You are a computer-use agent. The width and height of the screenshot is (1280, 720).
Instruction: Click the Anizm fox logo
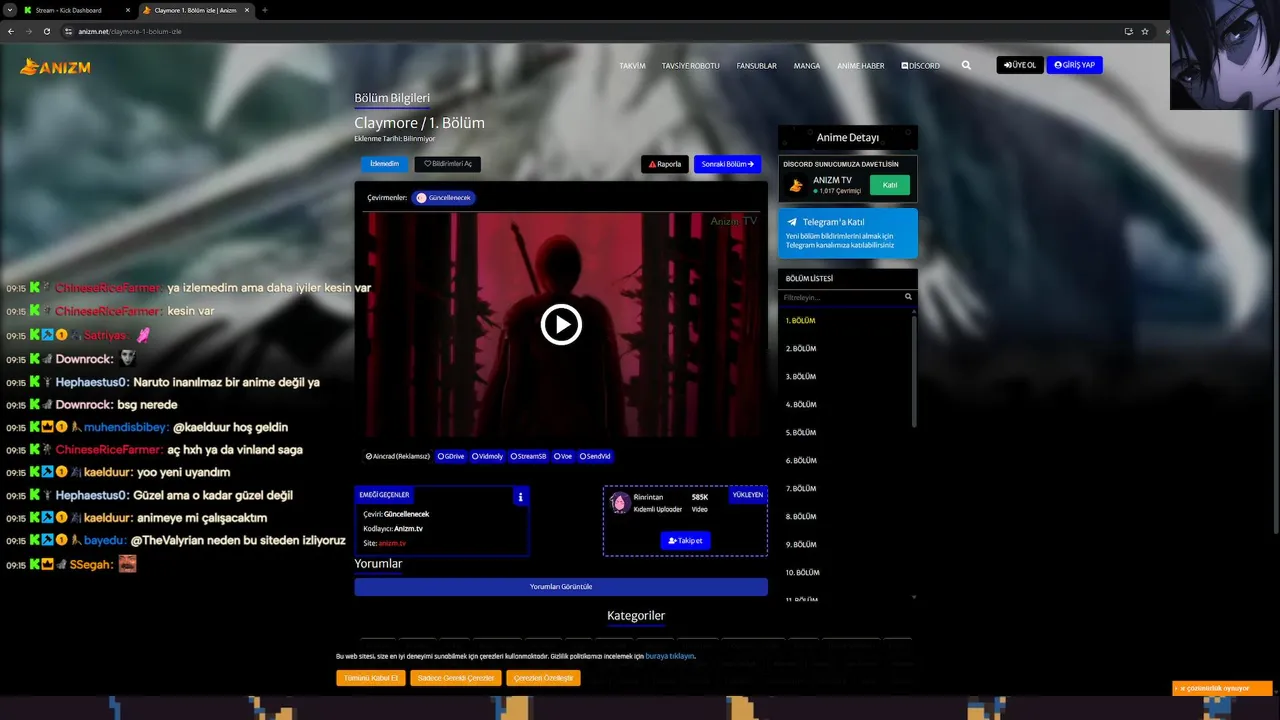(x=56, y=67)
